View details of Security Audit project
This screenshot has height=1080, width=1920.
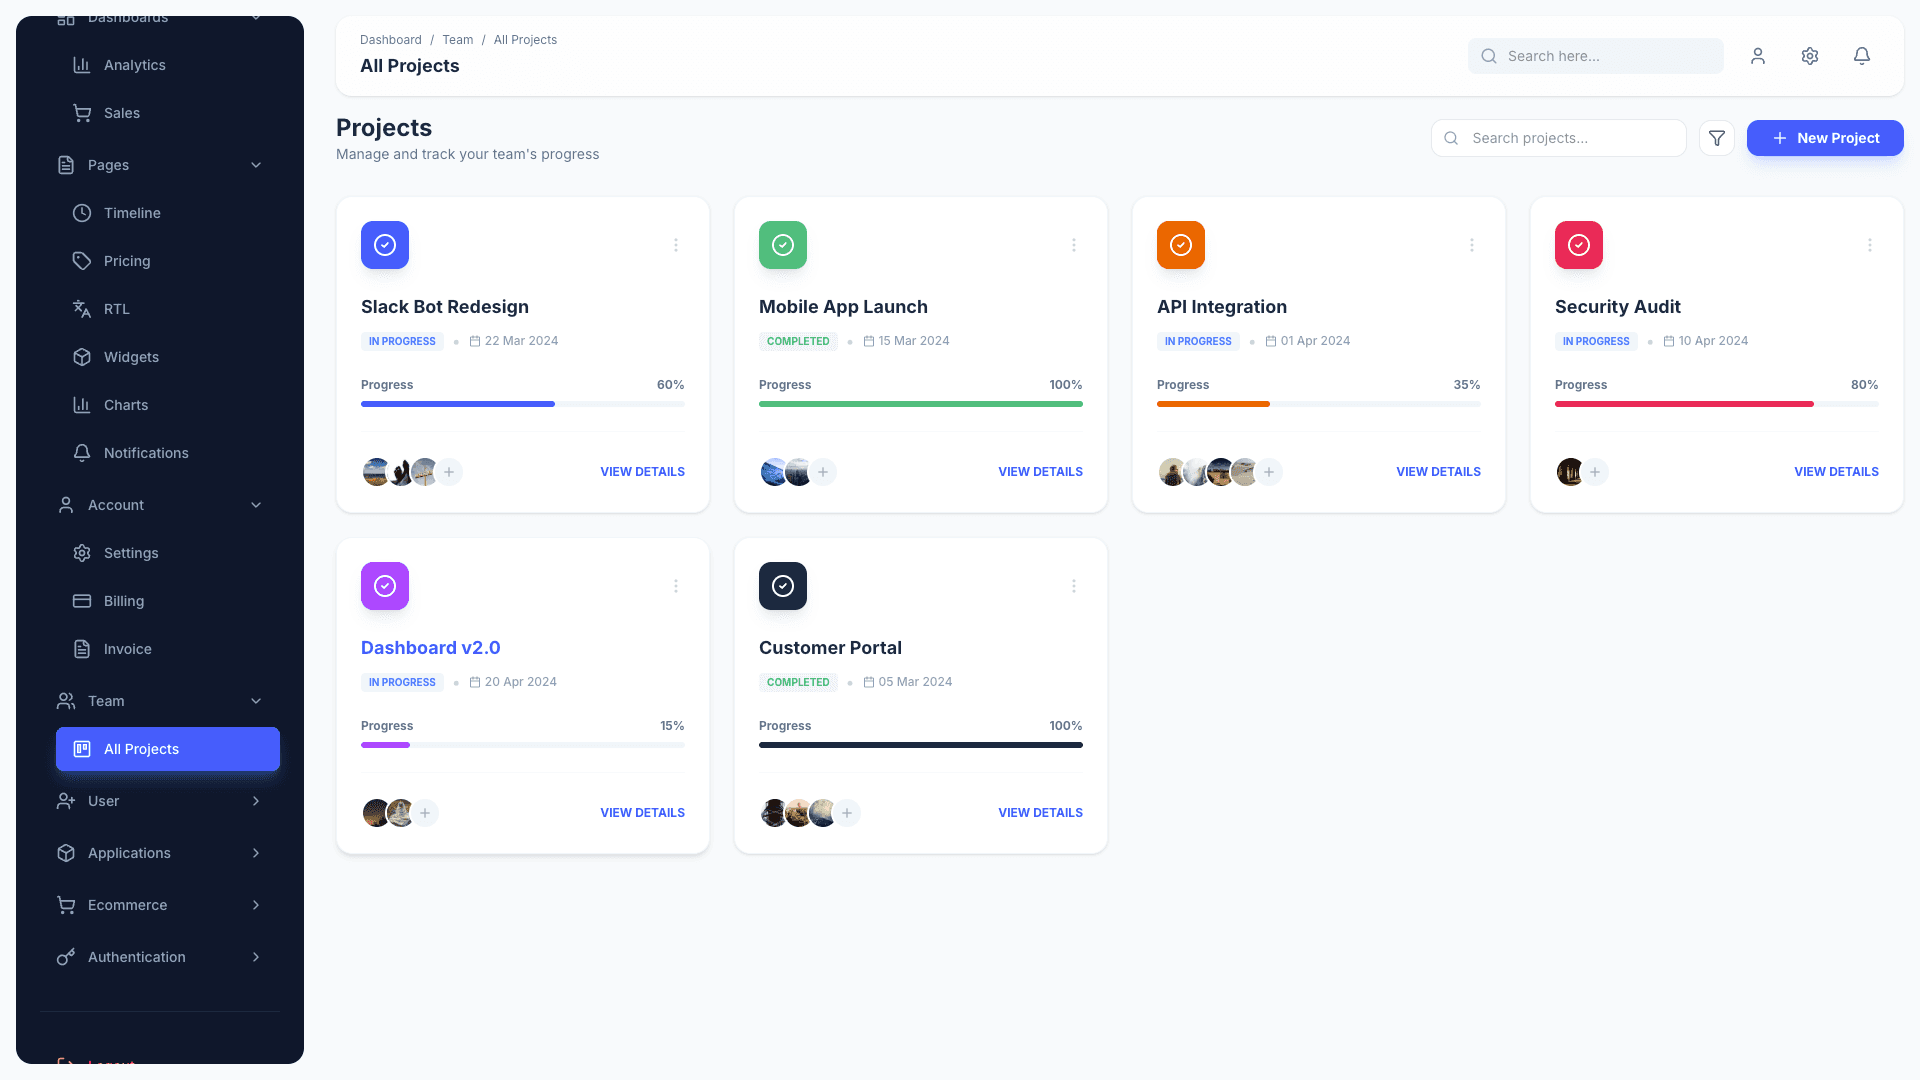pyautogui.click(x=1836, y=471)
